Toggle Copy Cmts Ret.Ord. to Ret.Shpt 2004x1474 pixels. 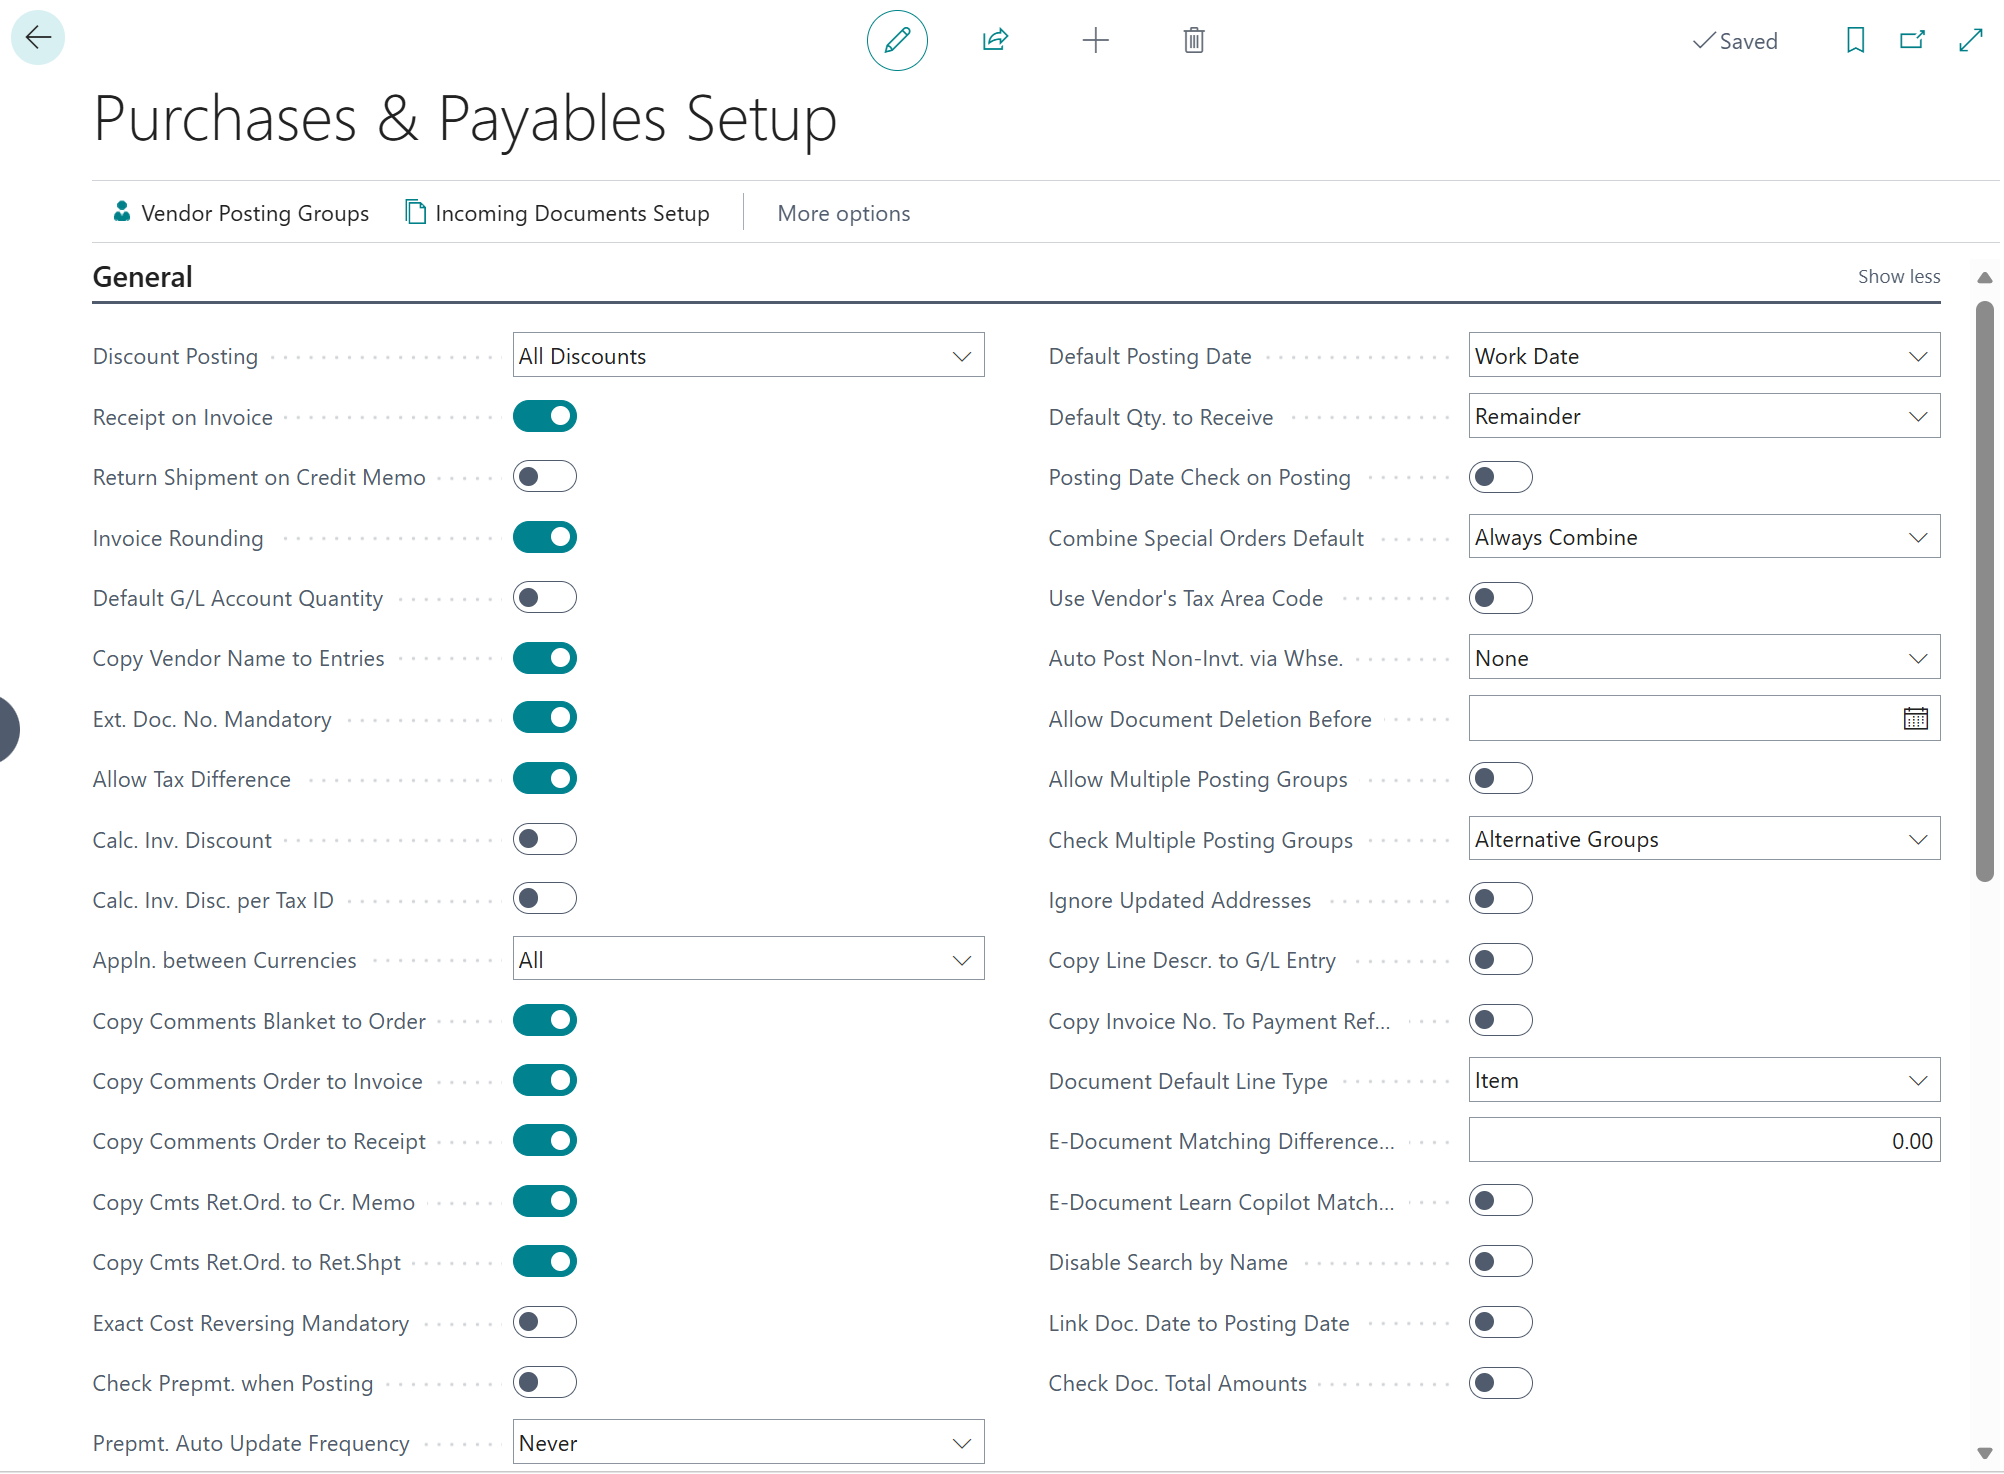(545, 1262)
